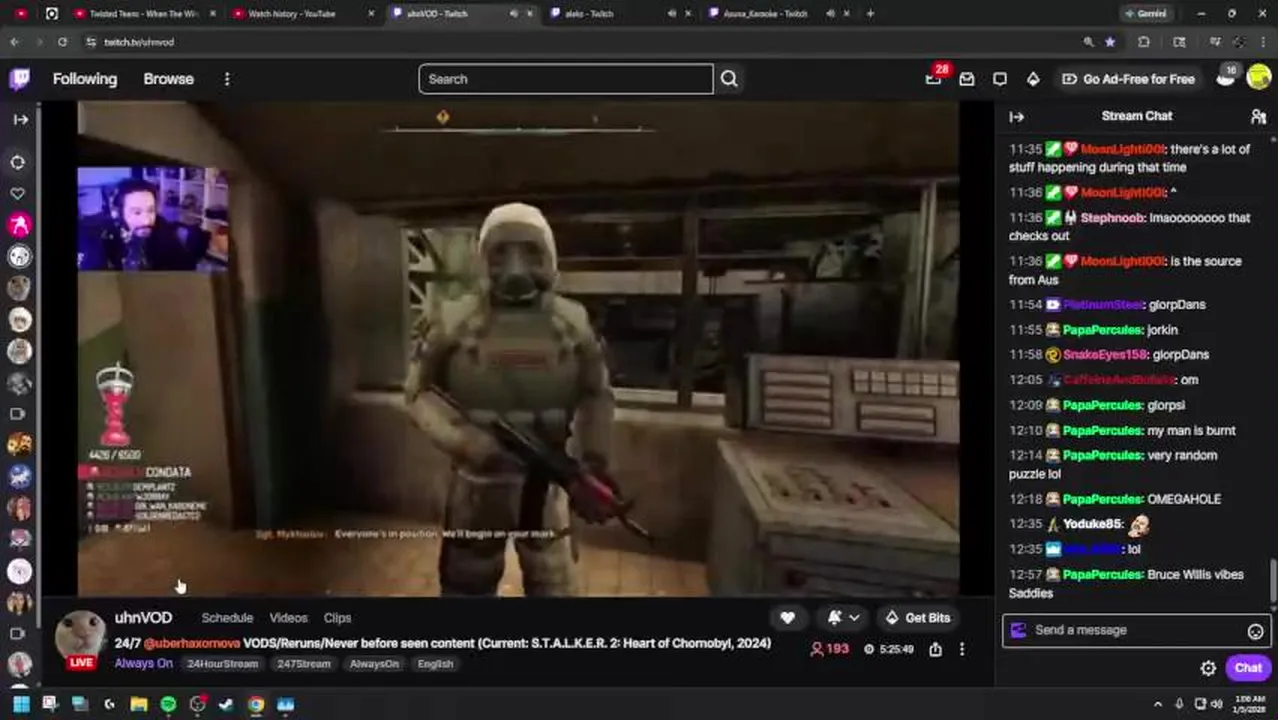Open the notification bell dropdown
Image resolution: width=1278 pixels, height=720 pixels.
click(843, 618)
